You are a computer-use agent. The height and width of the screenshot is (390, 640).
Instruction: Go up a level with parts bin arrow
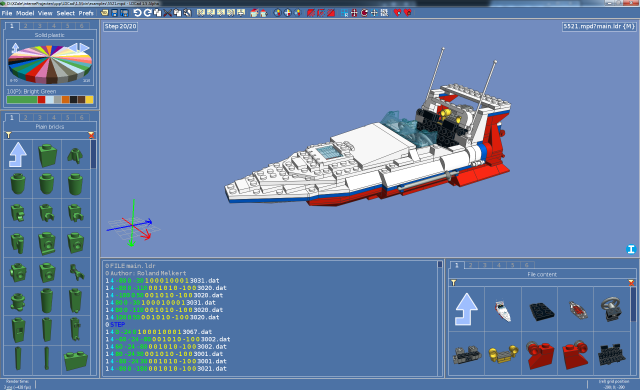pos(18,155)
